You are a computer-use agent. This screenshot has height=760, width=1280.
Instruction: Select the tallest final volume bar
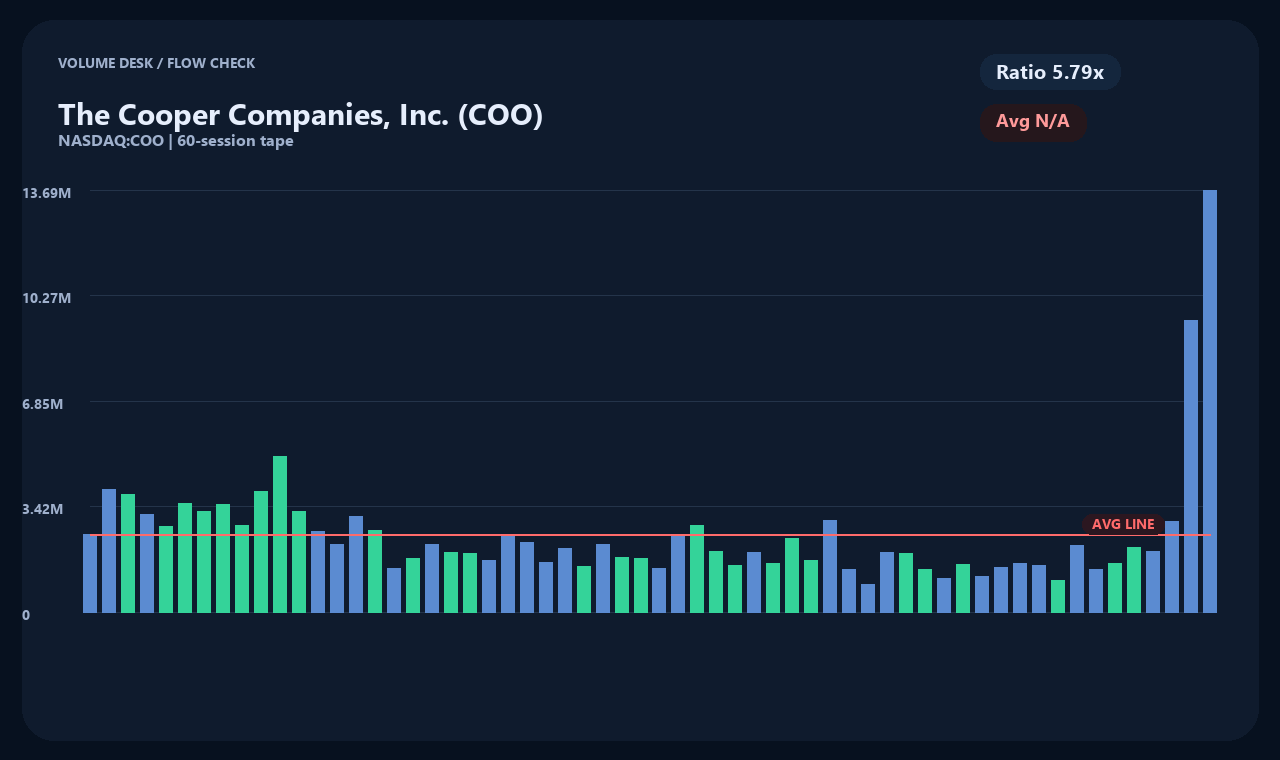[1210, 401]
